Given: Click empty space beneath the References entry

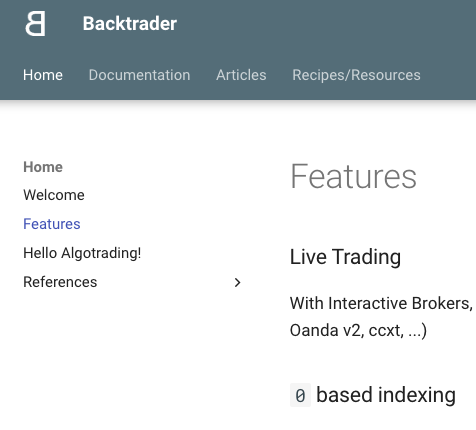Looking at the screenshot, I should coord(133,350).
